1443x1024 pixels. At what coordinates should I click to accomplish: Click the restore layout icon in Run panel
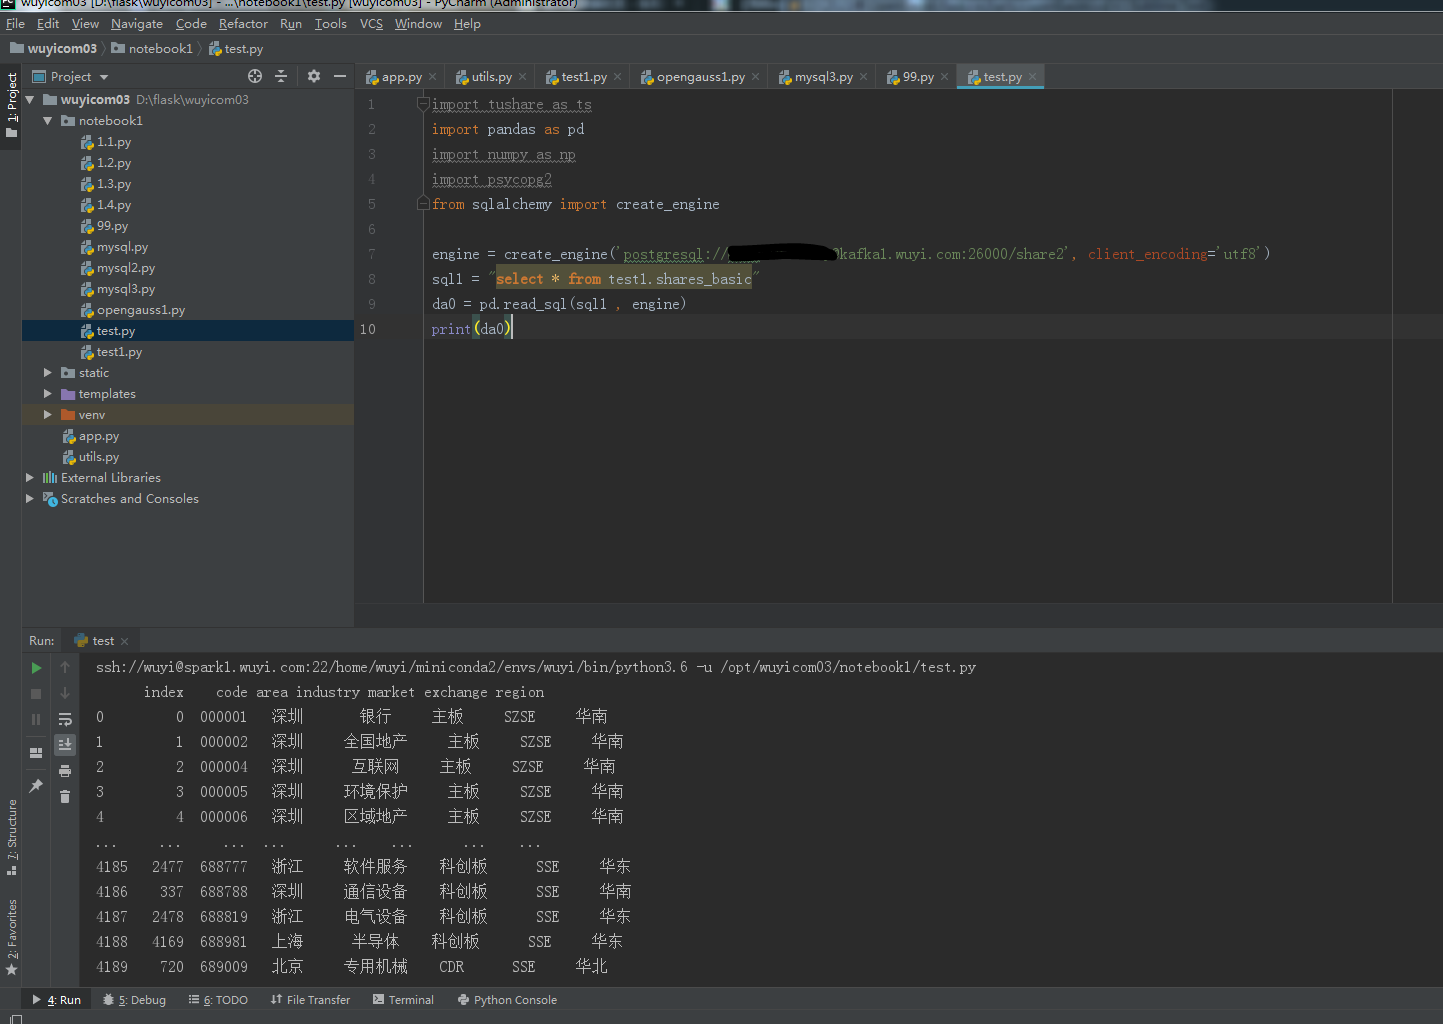[x=36, y=753]
